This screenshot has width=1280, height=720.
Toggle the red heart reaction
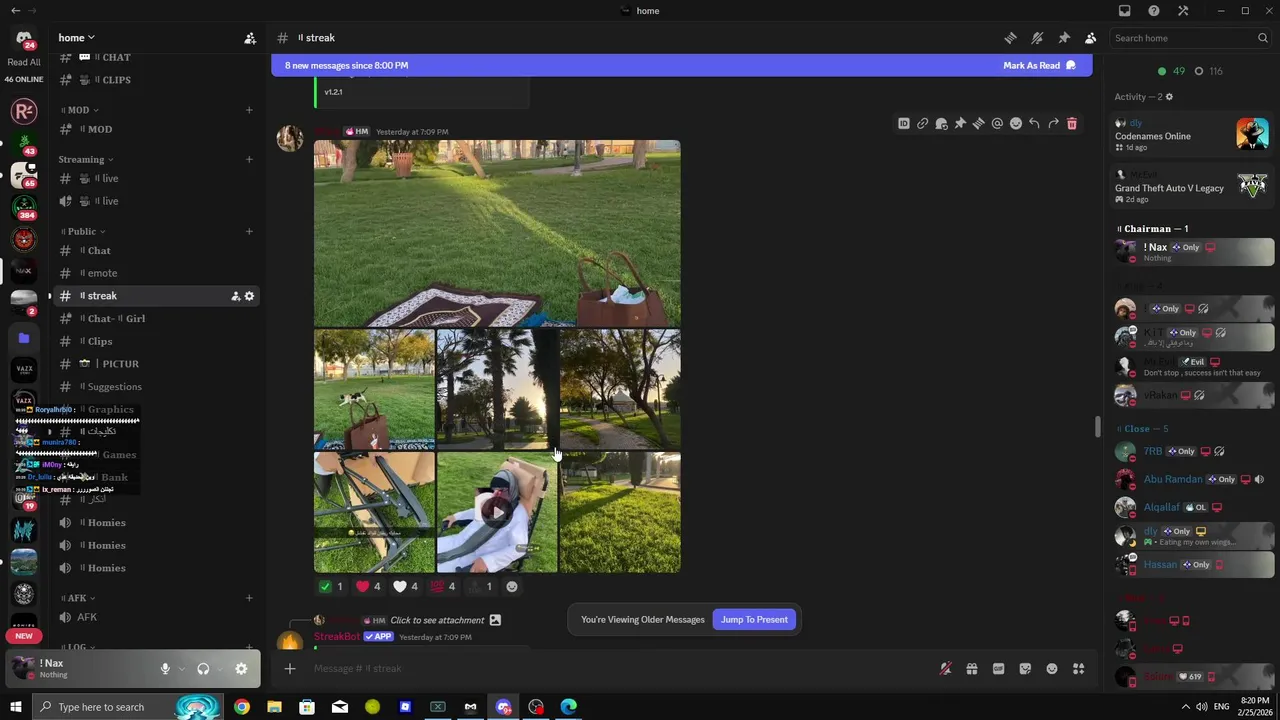coord(369,587)
